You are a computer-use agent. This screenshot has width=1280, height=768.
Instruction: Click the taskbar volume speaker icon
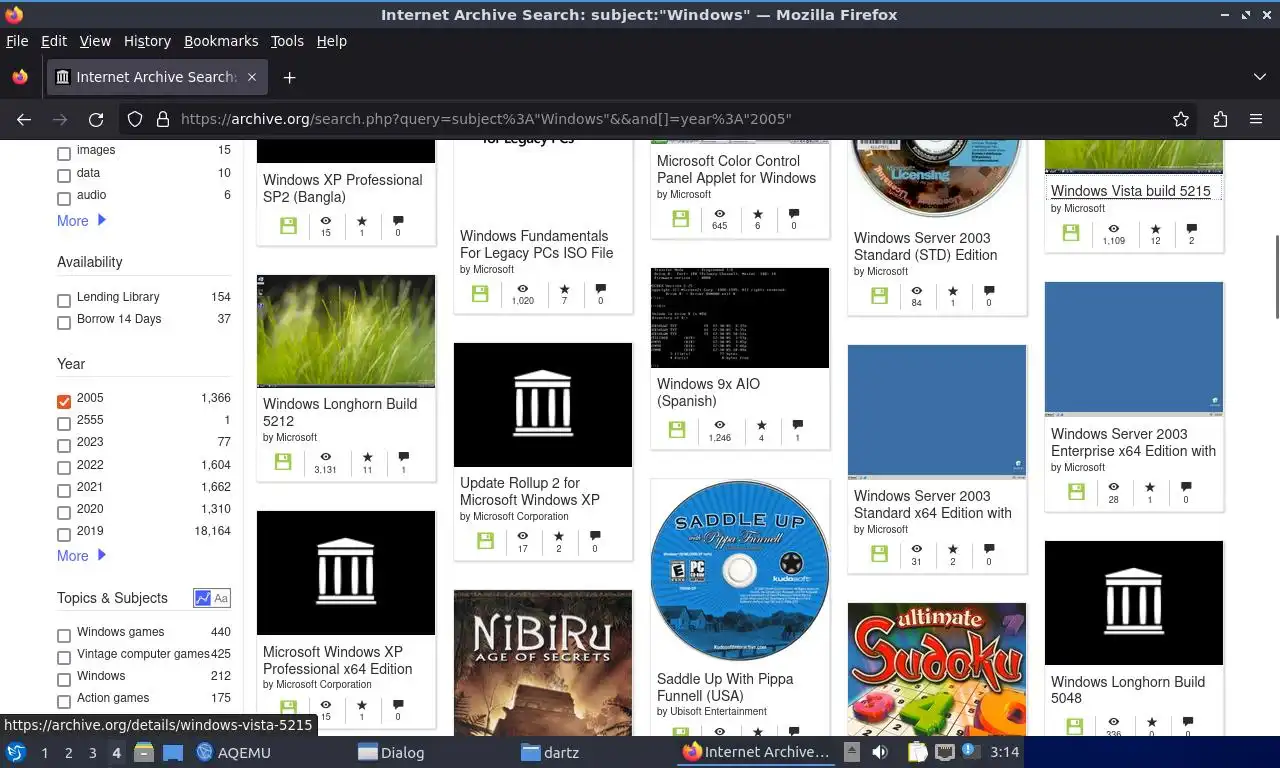tap(880, 753)
